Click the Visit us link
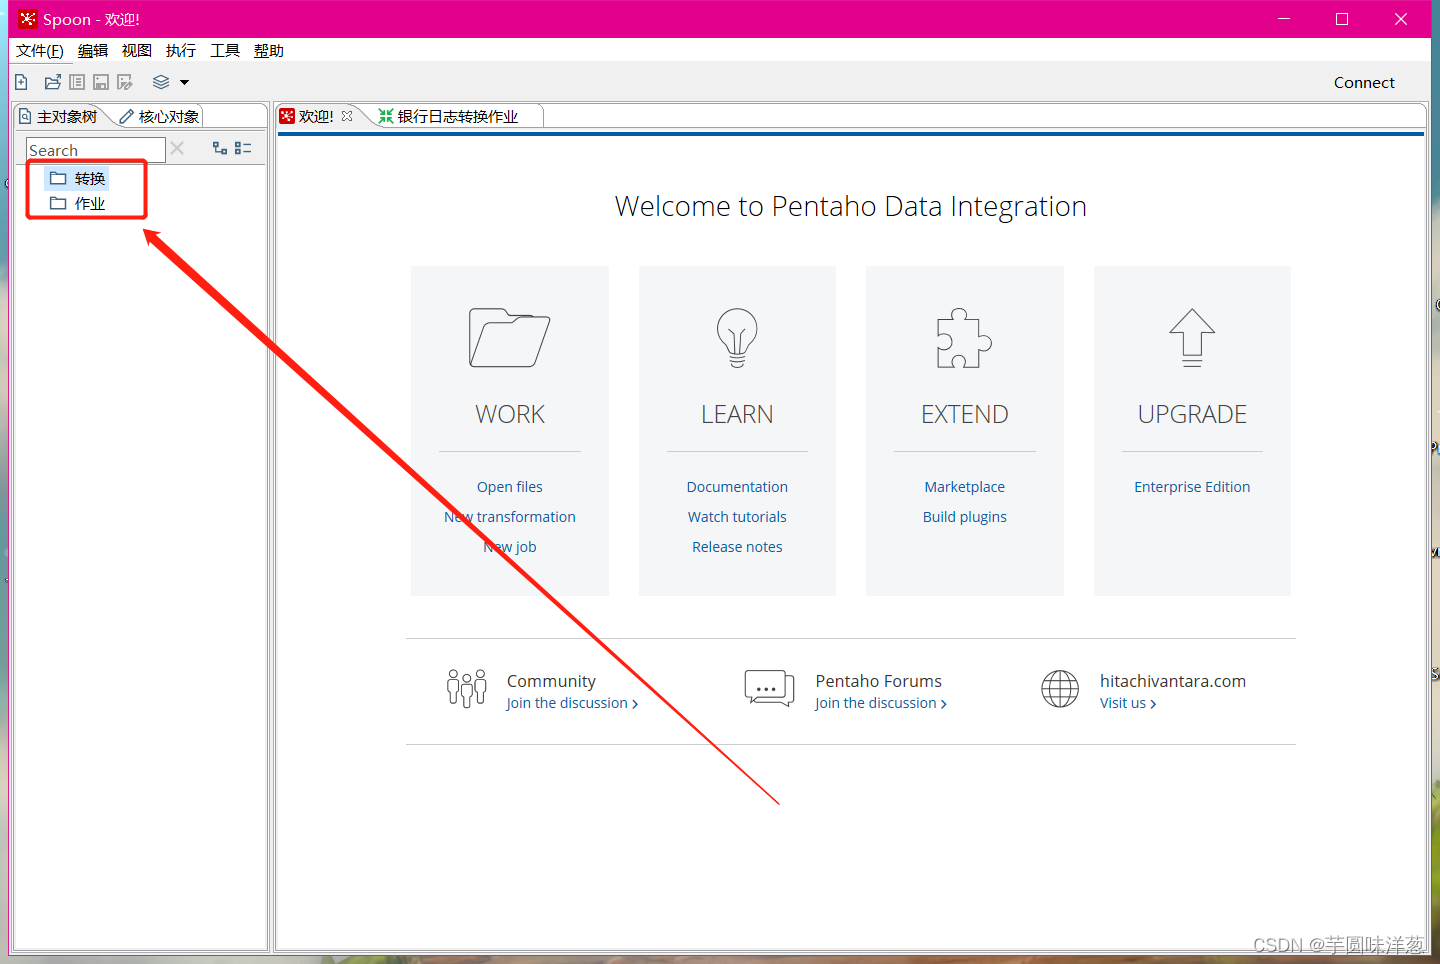 pyautogui.click(x=1128, y=703)
